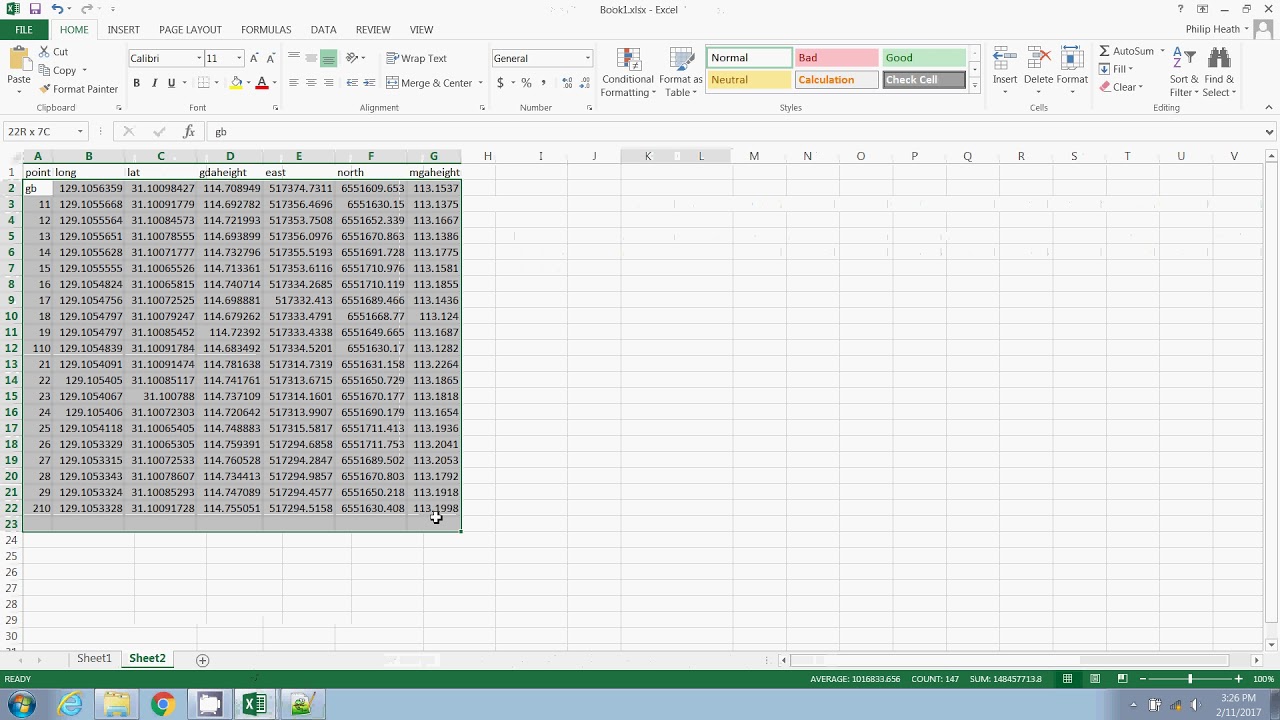
Task: Toggle Wrap Text
Action: pyautogui.click(x=417, y=58)
